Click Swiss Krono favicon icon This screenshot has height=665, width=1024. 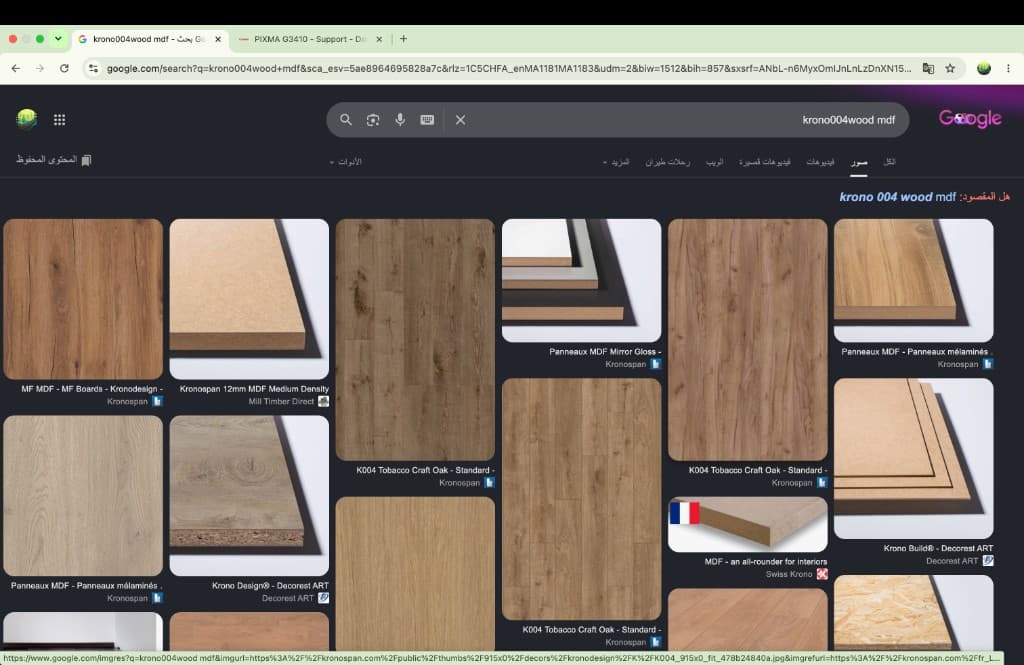click(822, 574)
